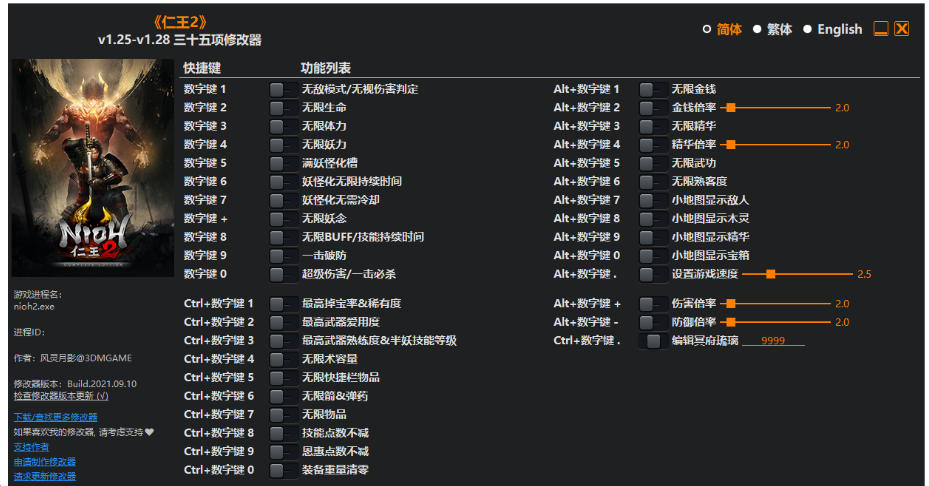Click the 支持作者 link
929x486 pixels.
click(31, 447)
